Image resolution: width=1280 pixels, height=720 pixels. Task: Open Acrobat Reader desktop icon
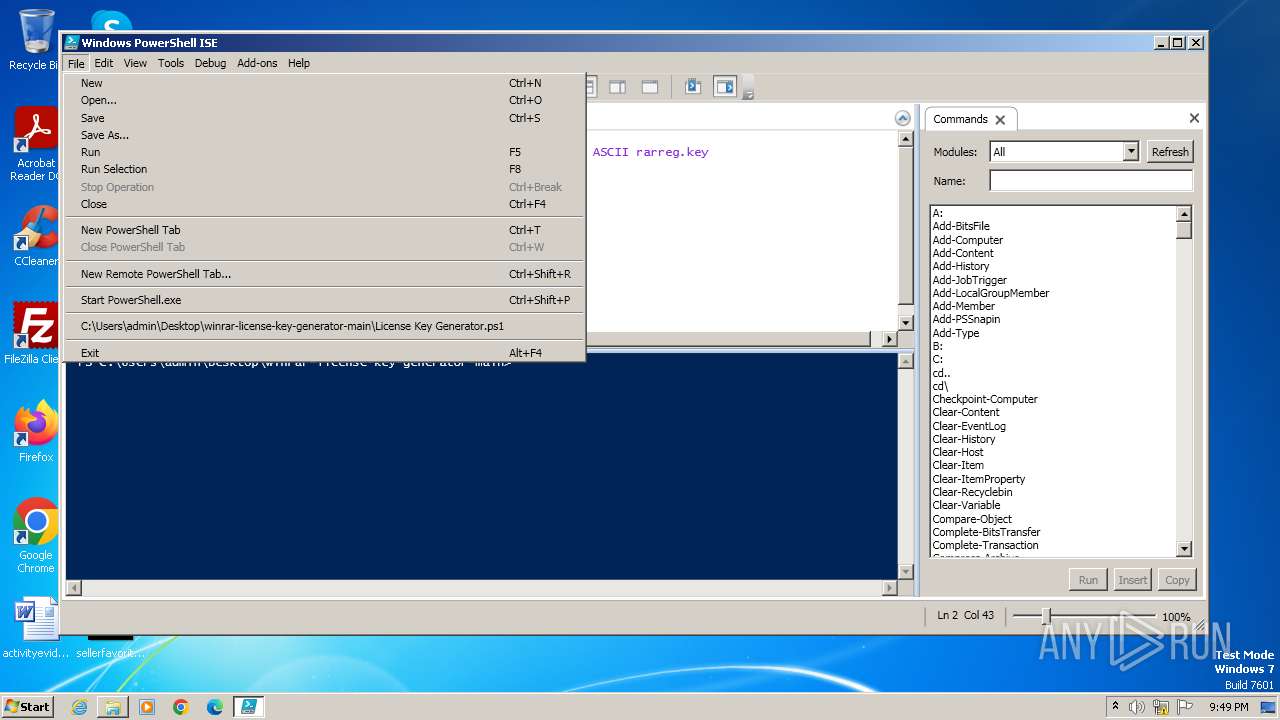pyautogui.click(x=35, y=145)
